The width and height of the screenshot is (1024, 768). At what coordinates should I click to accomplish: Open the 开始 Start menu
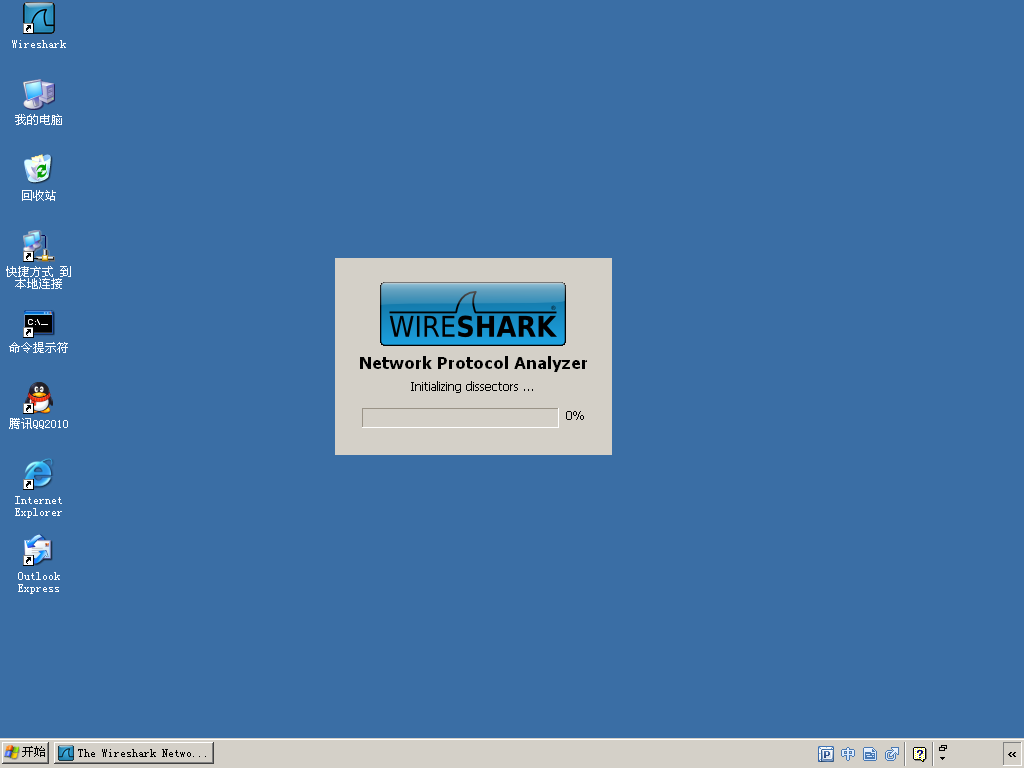tap(25, 752)
